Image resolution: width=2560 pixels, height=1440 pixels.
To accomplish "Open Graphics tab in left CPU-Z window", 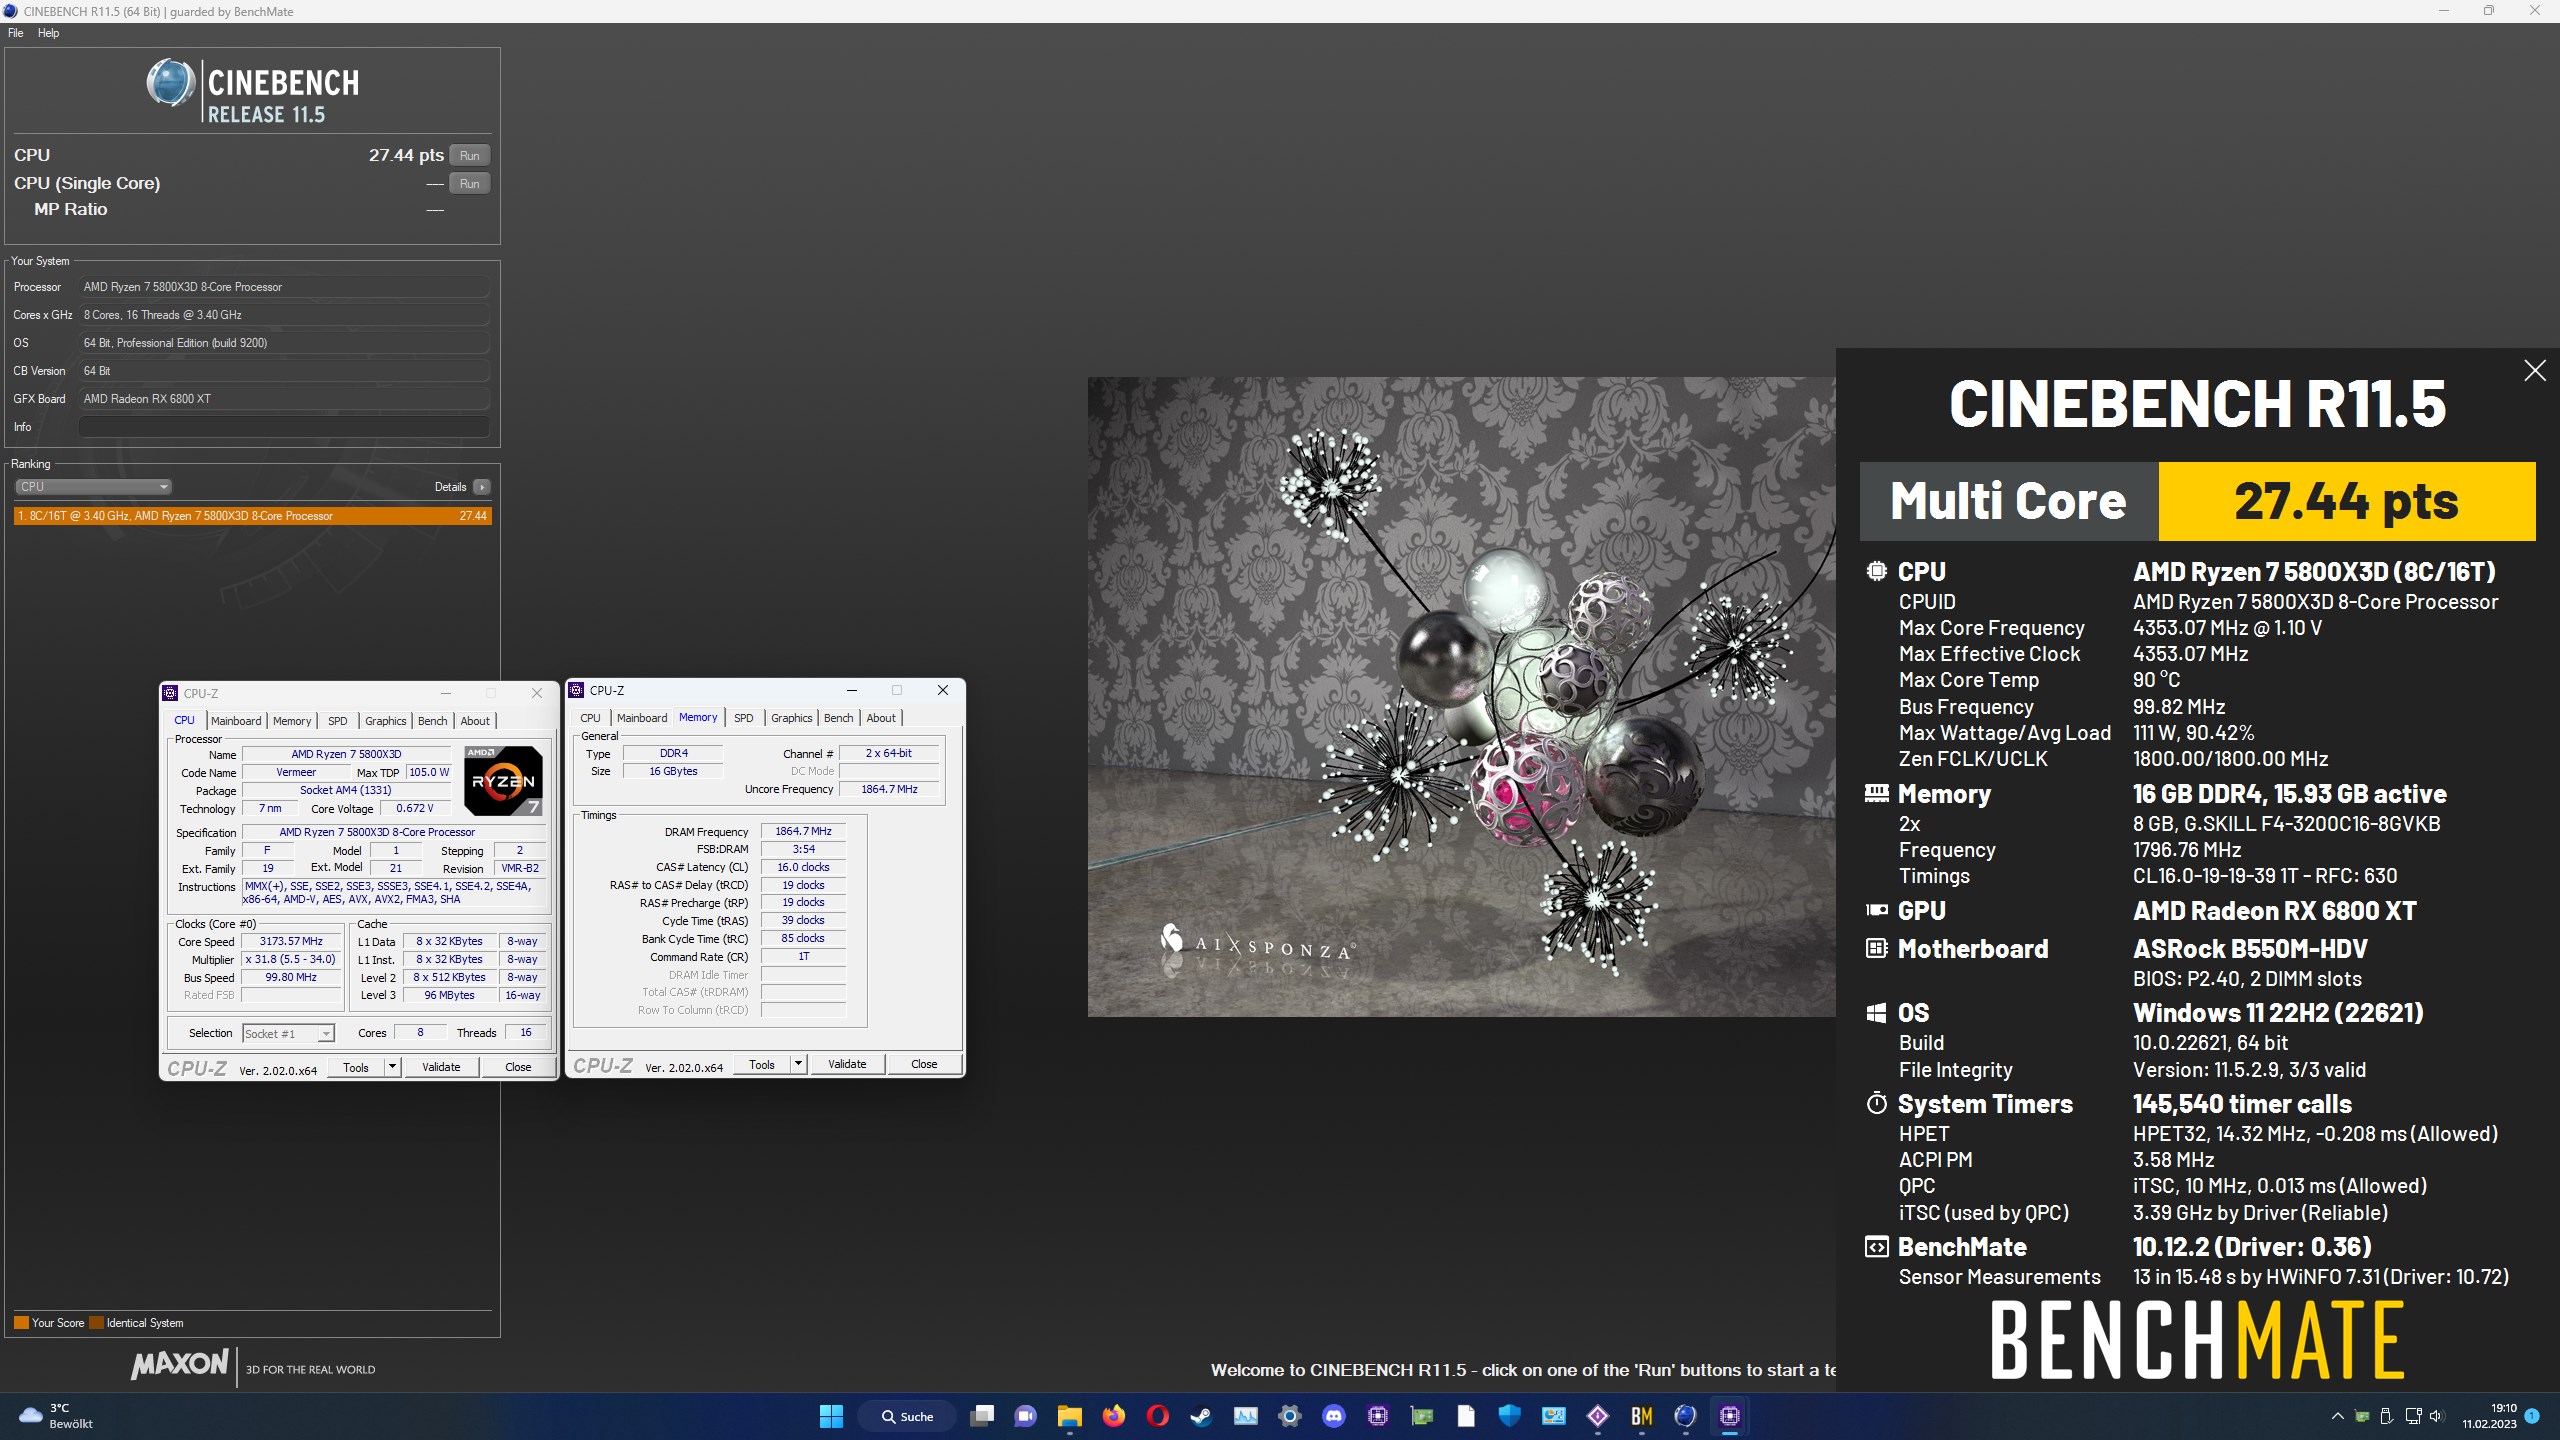I will 386,721.
